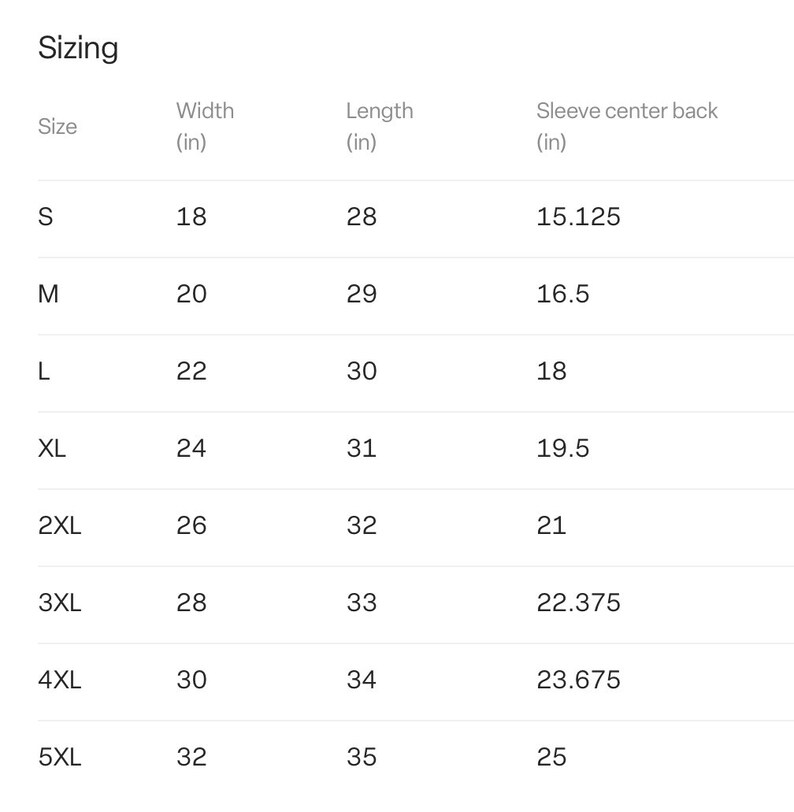Select the XL size row label

[x=52, y=448]
